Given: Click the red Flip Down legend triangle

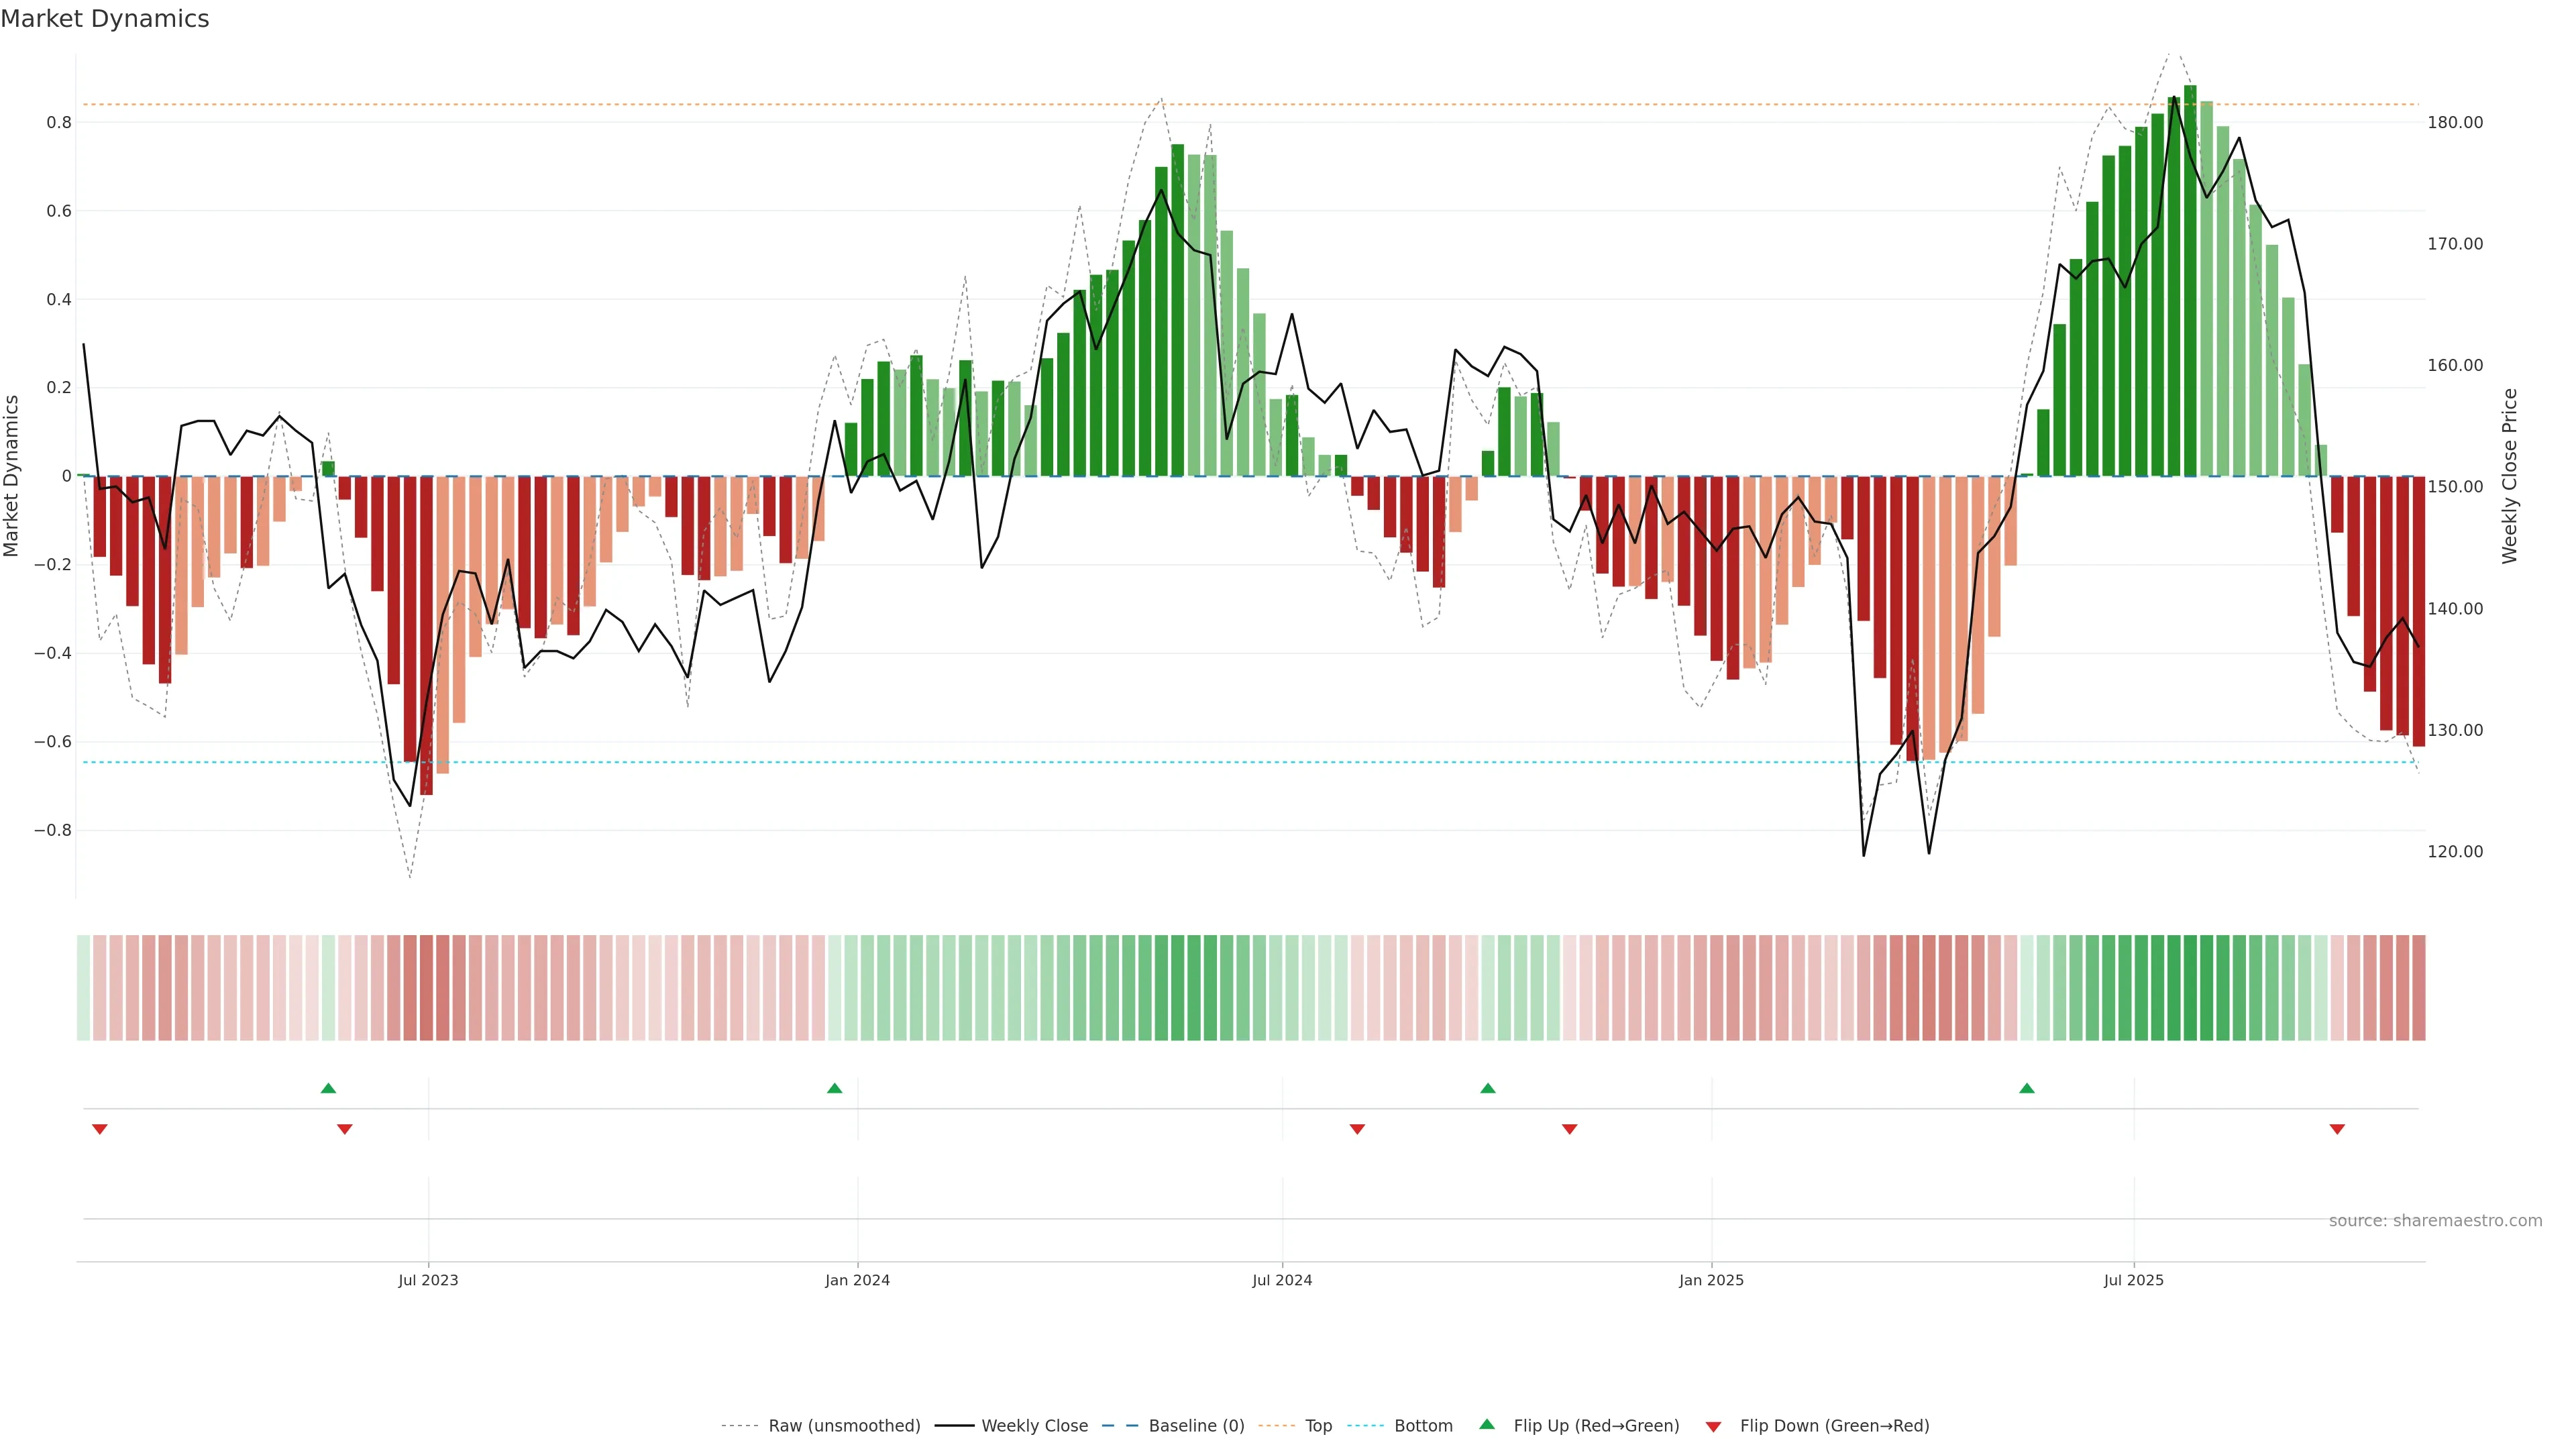Looking at the screenshot, I should (x=1713, y=1426).
